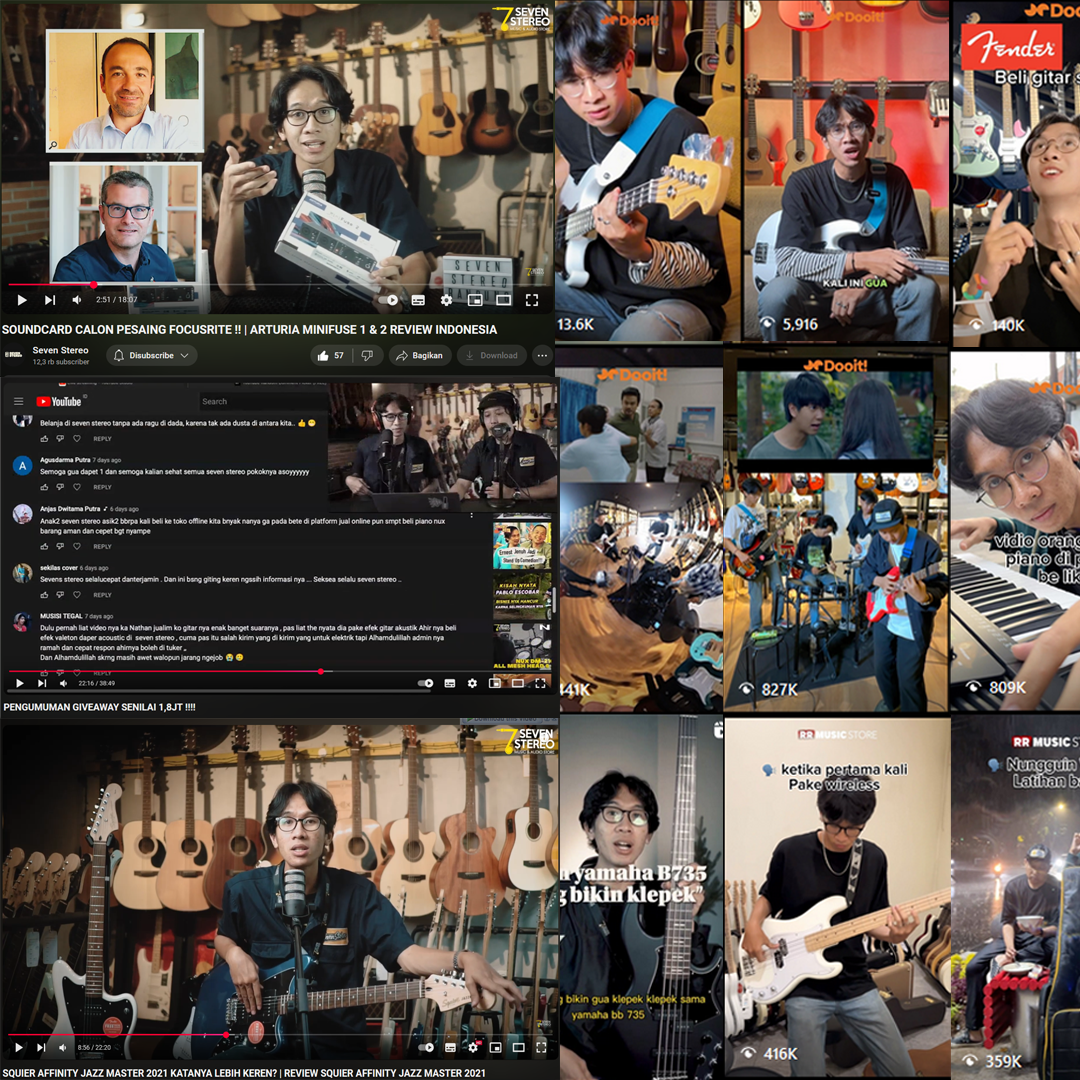Toggle the autoplay switch on the middle player
Screen dimensions: 1080x1080
(x=425, y=683)
